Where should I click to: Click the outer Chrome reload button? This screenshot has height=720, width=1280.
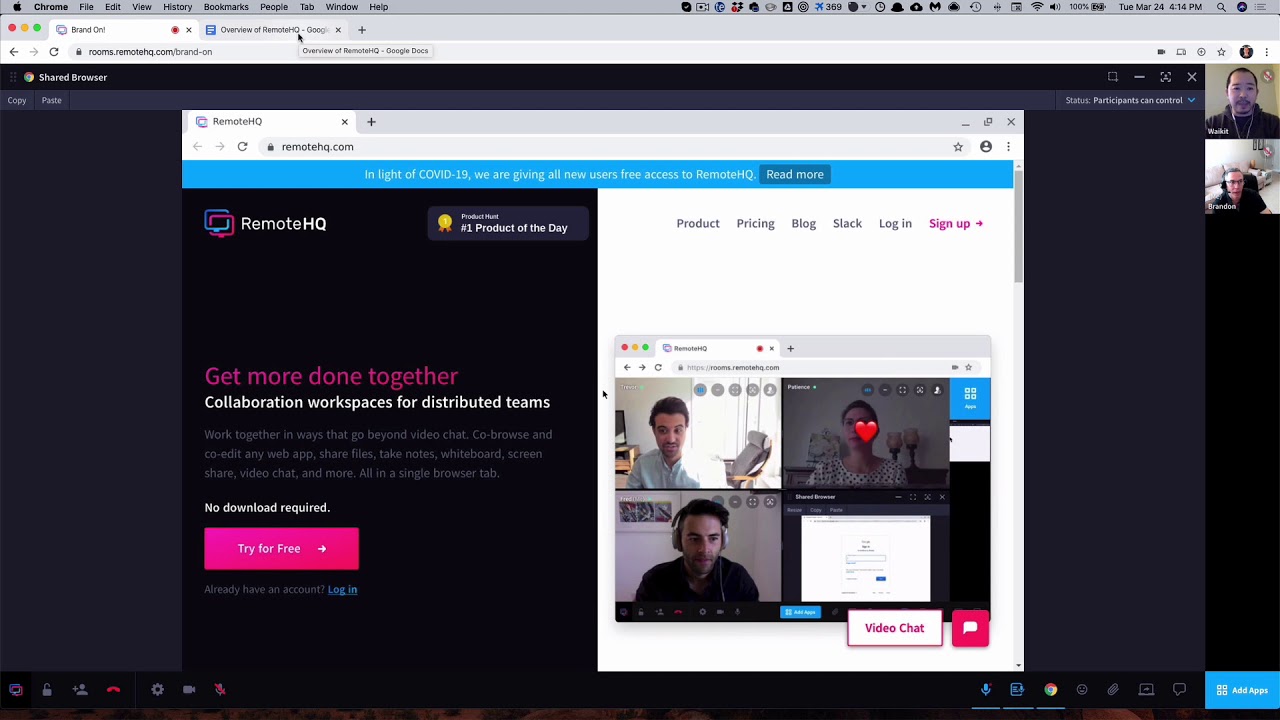pos(54,52)
